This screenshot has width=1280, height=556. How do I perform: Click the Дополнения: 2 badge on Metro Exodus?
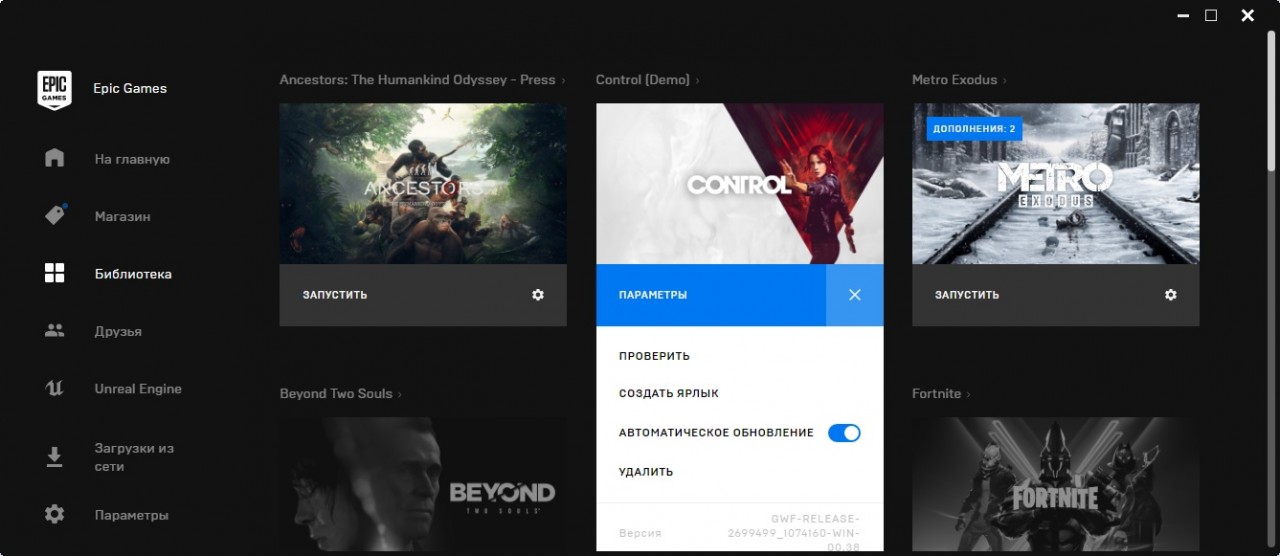pyautogui.click(x=974, y=129)
